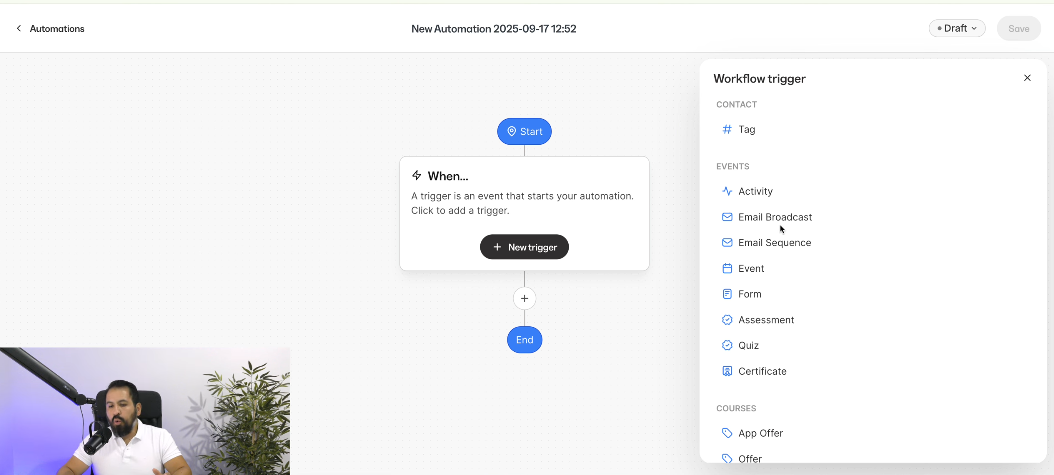Add a step with the plus button
Screen dimensions: 1054x475
click(524, 298)
